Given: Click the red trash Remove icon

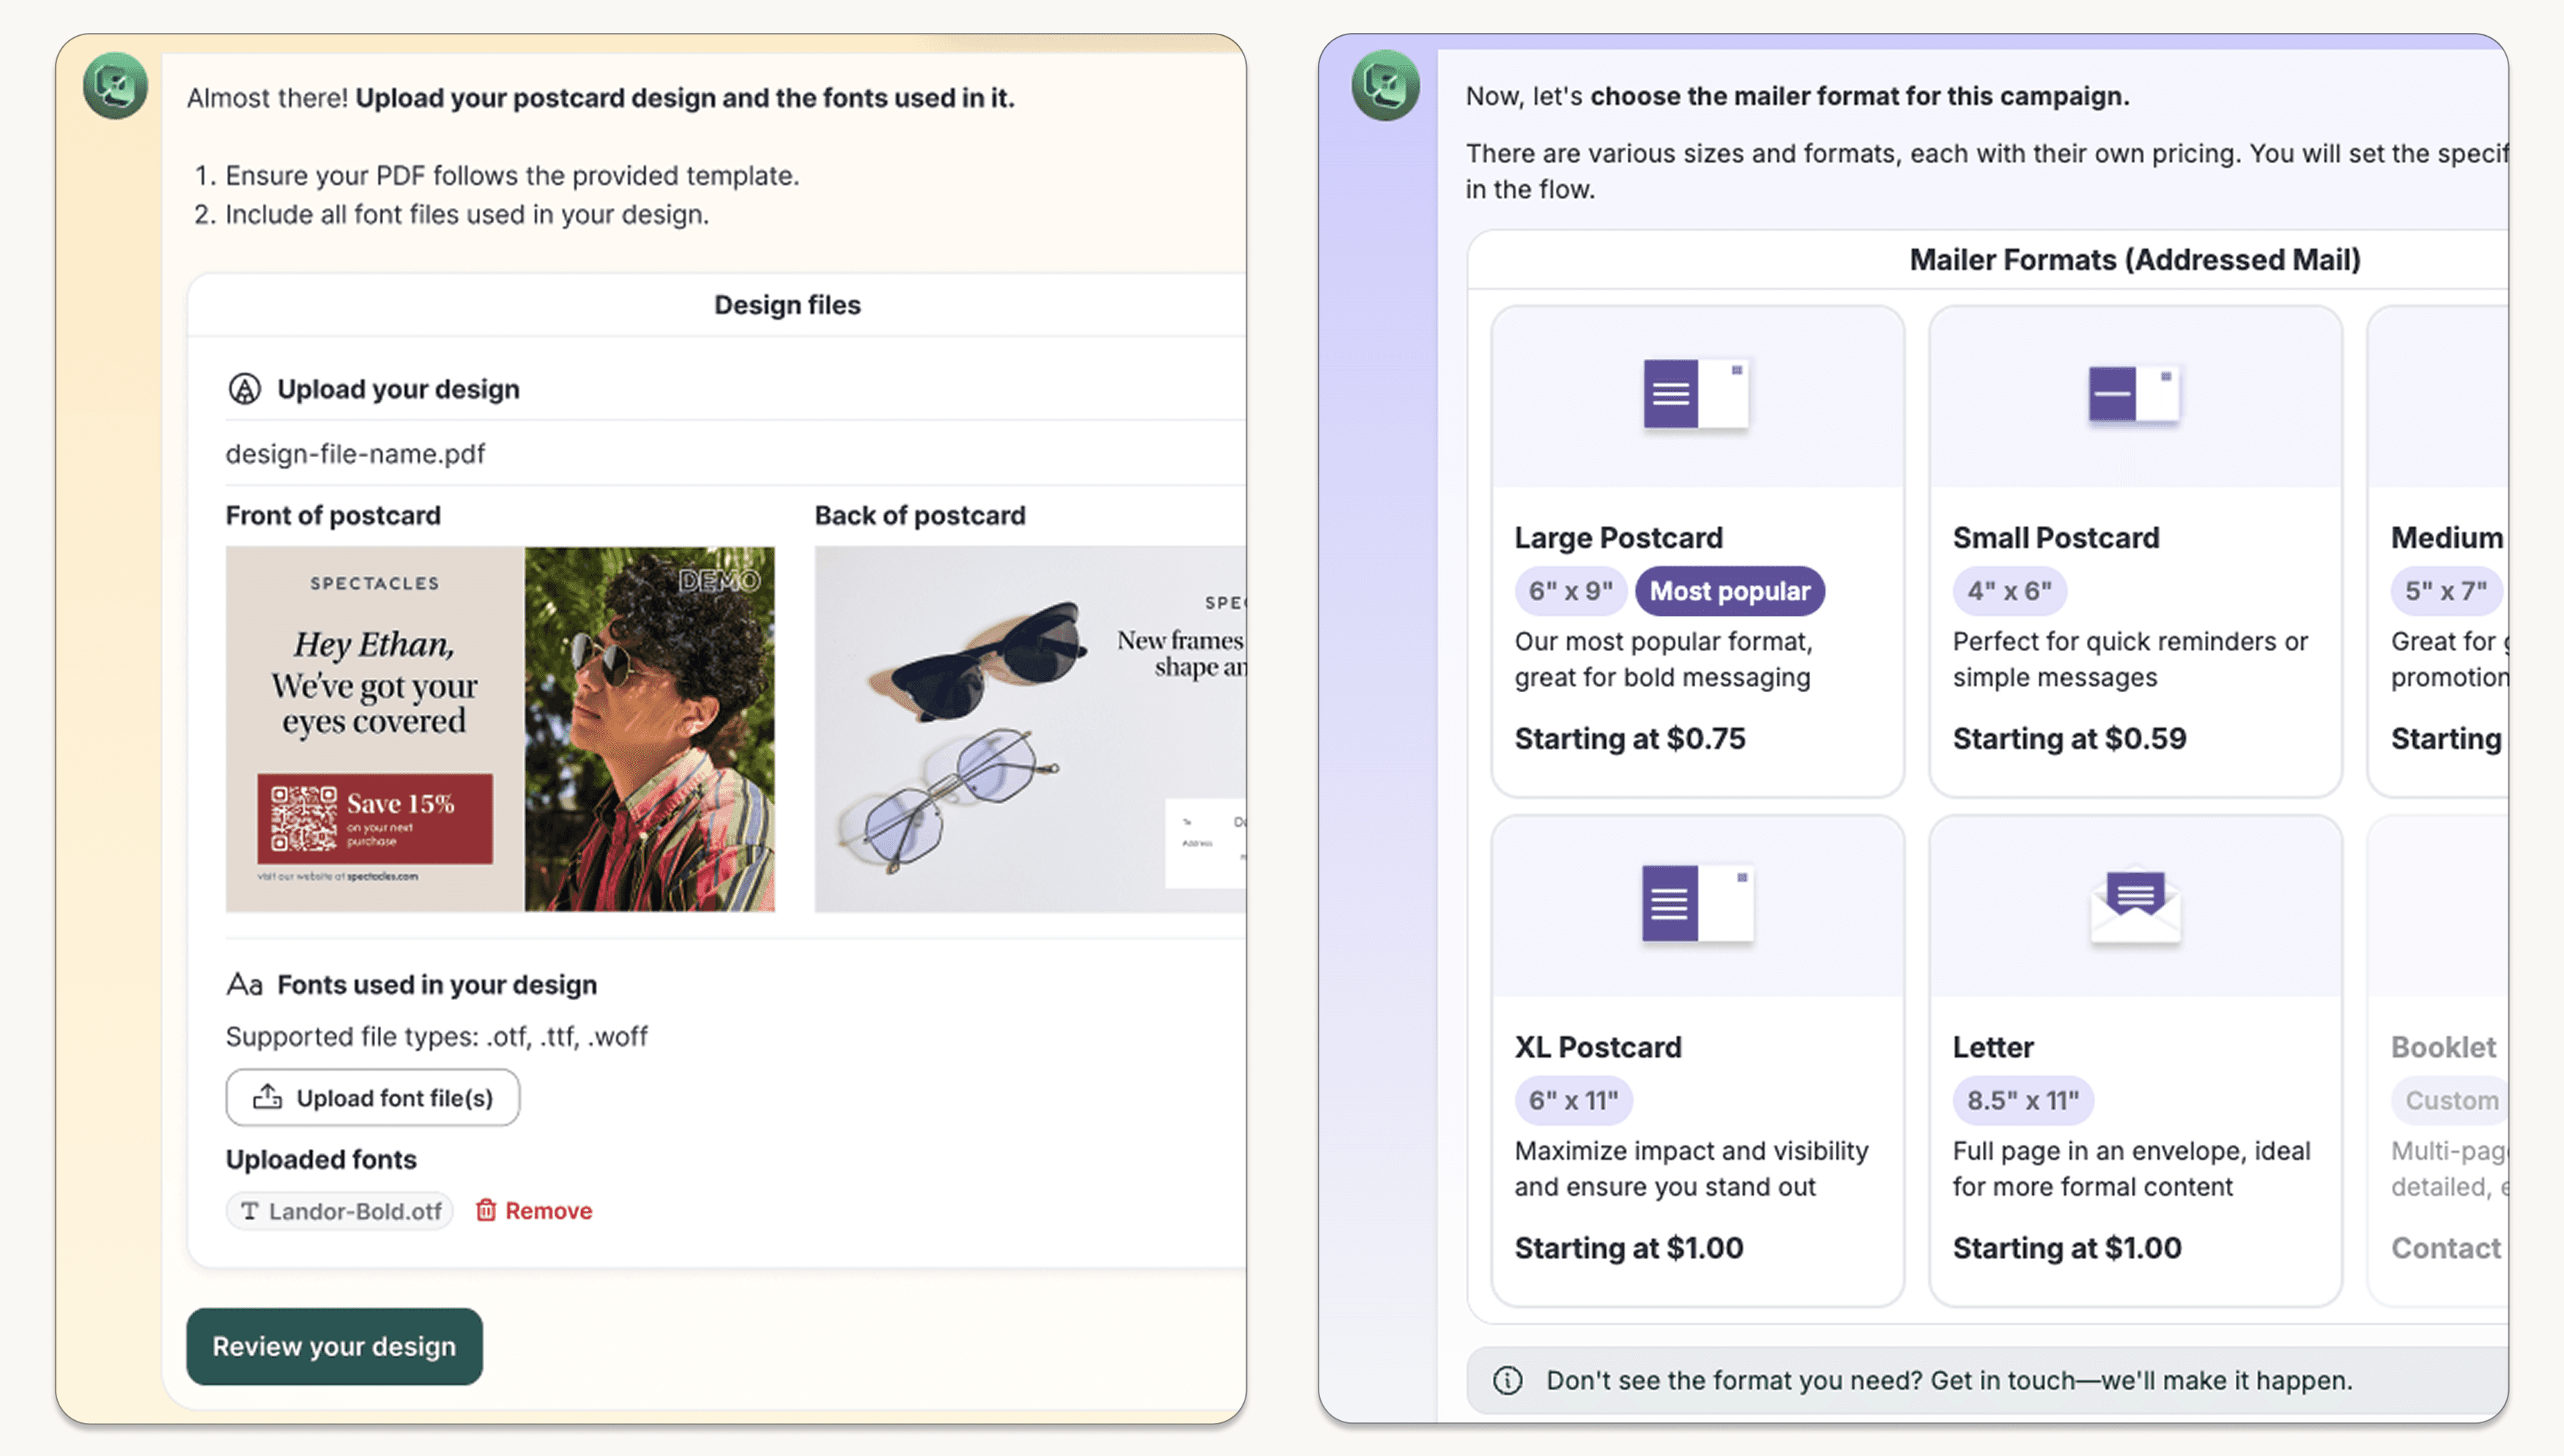Looking at the screenshot, I should (486, 1210).
